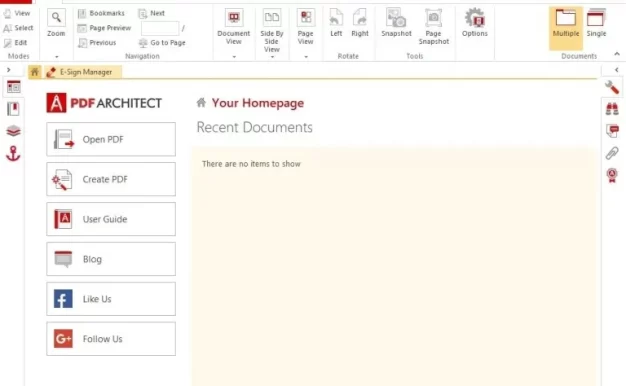
Task: Click the Open PDF button
Action: [111, 139]
